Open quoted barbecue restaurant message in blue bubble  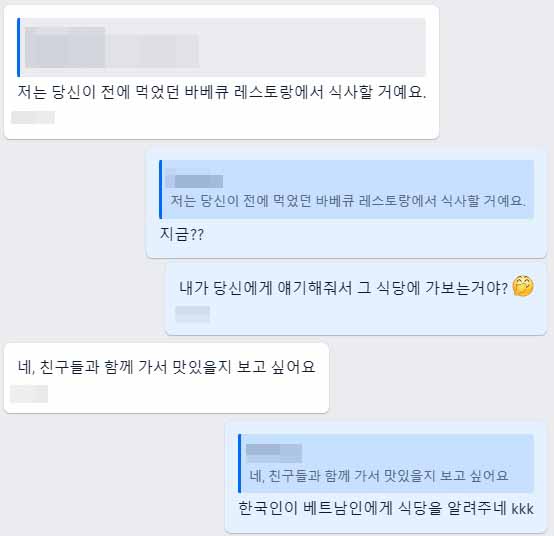click(x=347, y=189)
